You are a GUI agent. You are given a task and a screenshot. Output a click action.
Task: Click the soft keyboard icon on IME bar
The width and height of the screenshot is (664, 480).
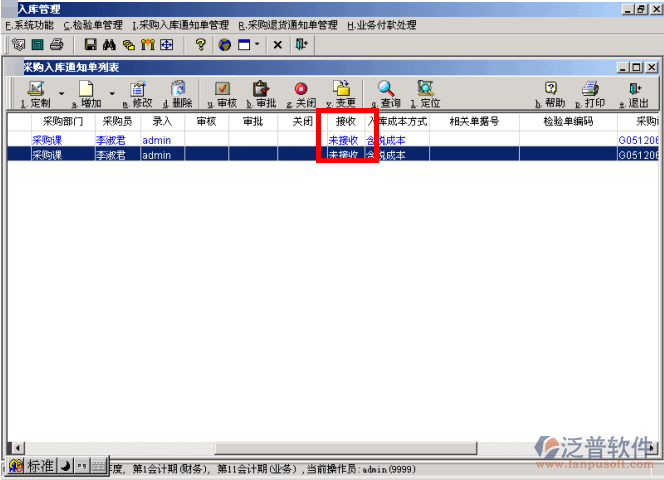coord(98,466)
